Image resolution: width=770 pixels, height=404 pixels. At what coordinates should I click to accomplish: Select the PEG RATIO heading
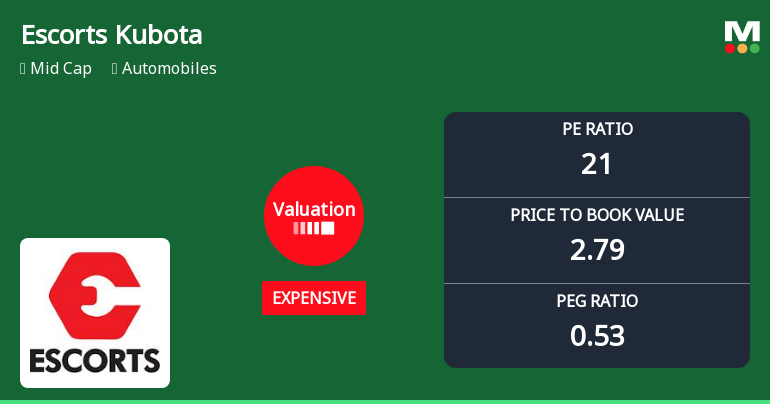[x=597, y=301]
